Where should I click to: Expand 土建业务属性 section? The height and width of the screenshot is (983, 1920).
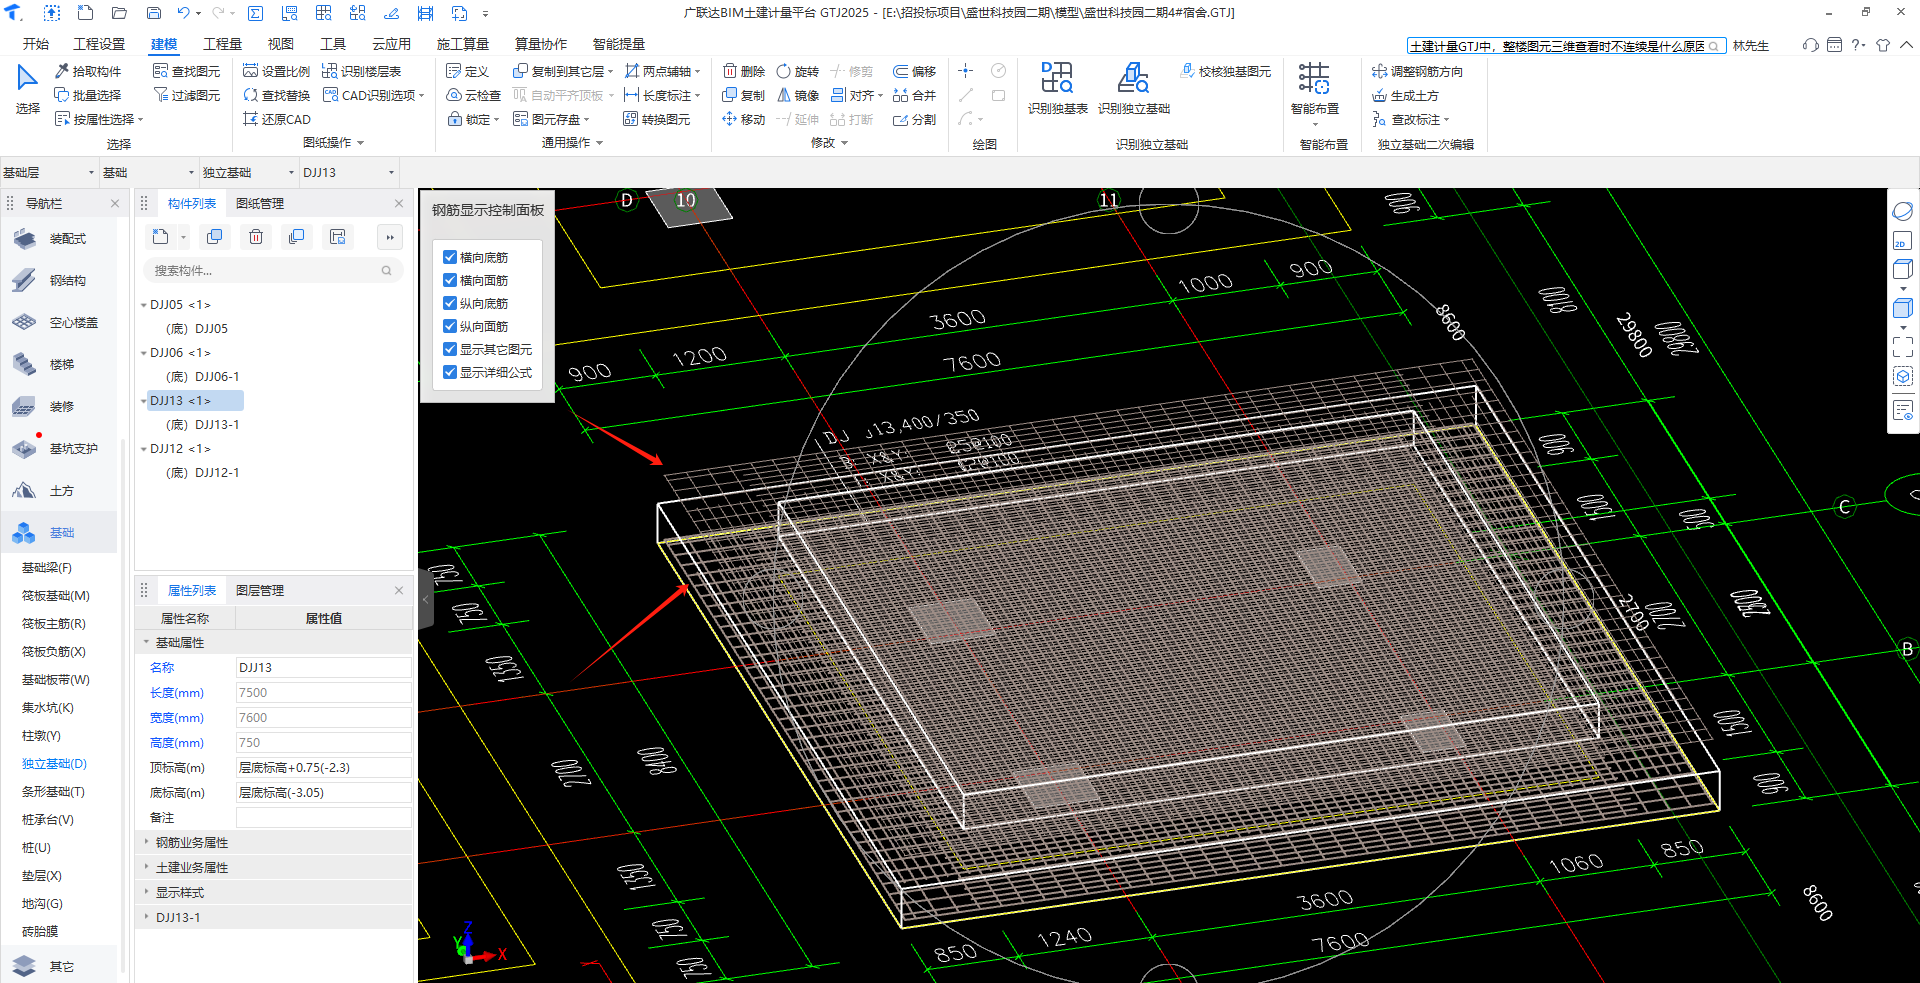pos(146,867)
